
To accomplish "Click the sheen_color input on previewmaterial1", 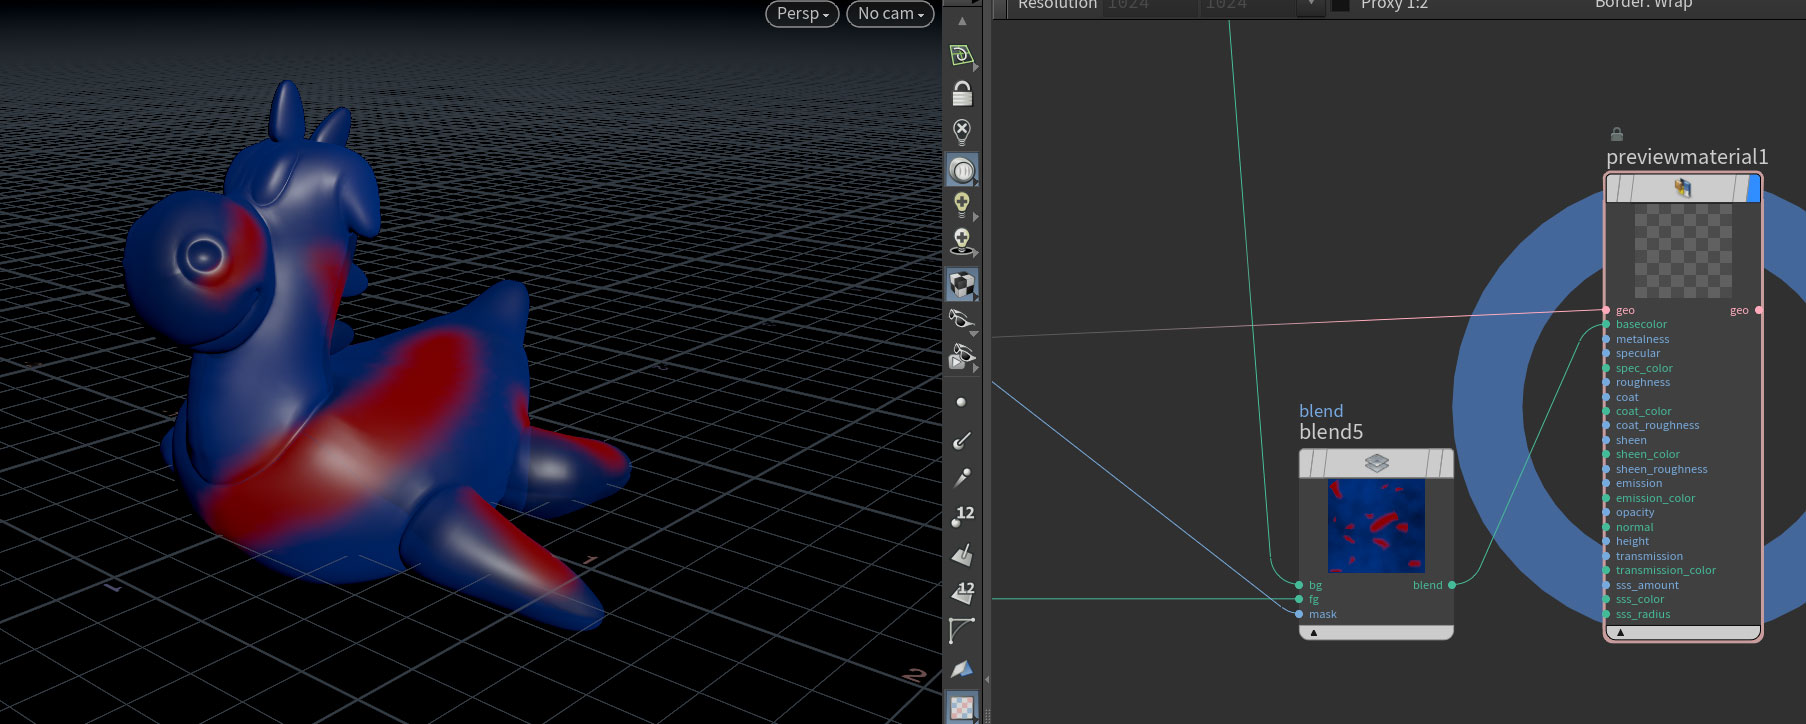I will 1606,454.
